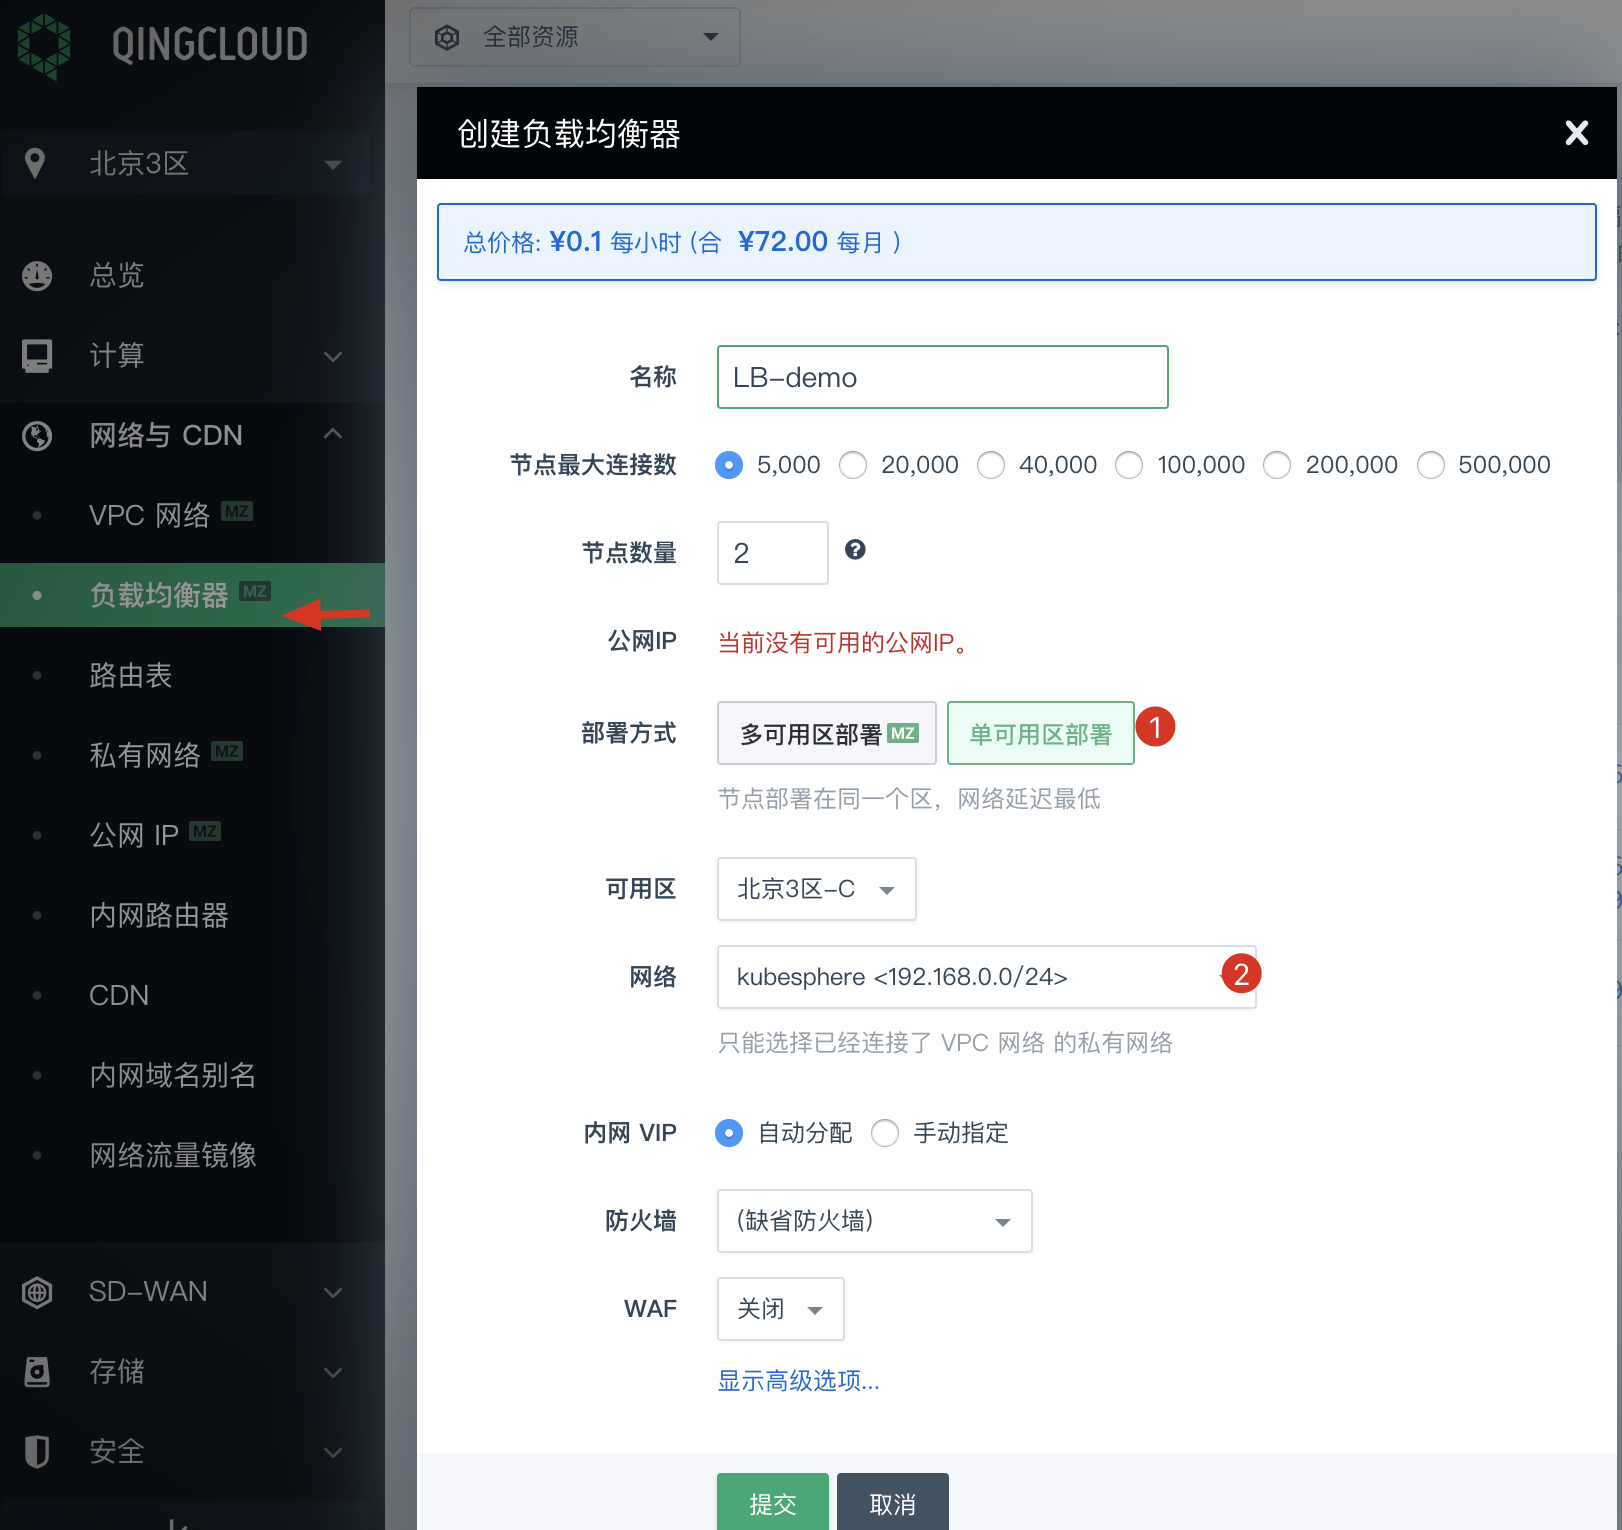
Task: Select 40,000 max connections radio
Action: click(x=991, y=465)
